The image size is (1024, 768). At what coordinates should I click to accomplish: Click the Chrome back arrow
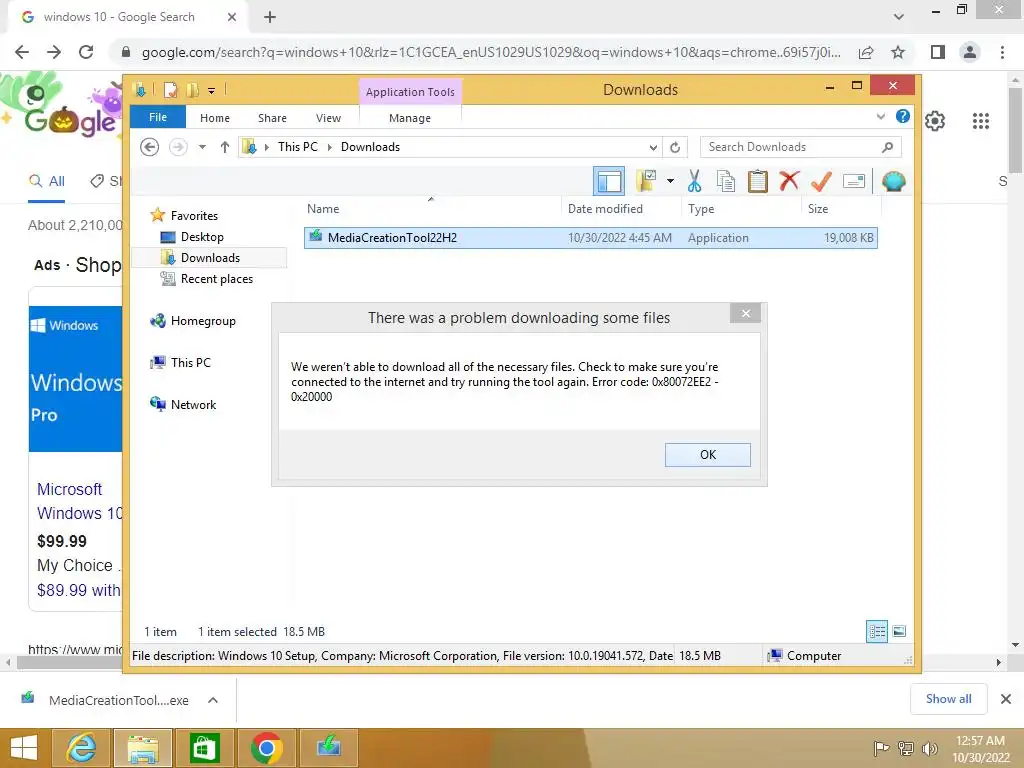[22, 52]
